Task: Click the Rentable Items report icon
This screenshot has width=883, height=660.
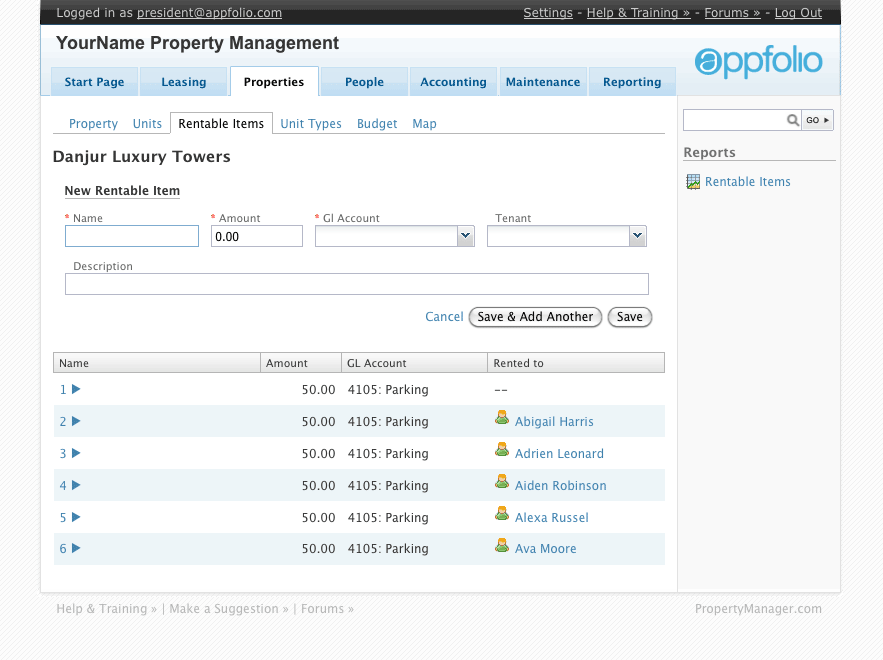Action: pyautogui.click(x=693, y=182)
